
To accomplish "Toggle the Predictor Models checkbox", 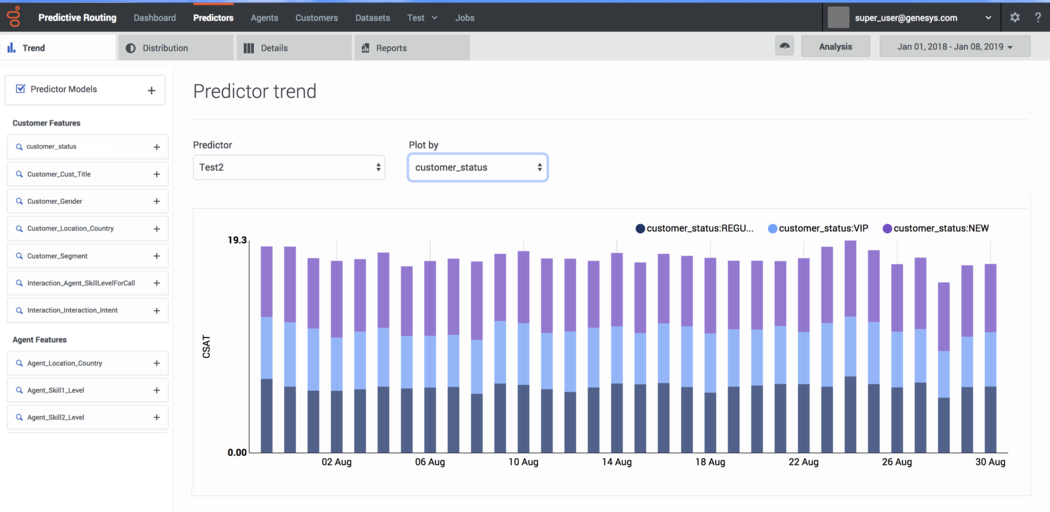I will coord(20,88).
